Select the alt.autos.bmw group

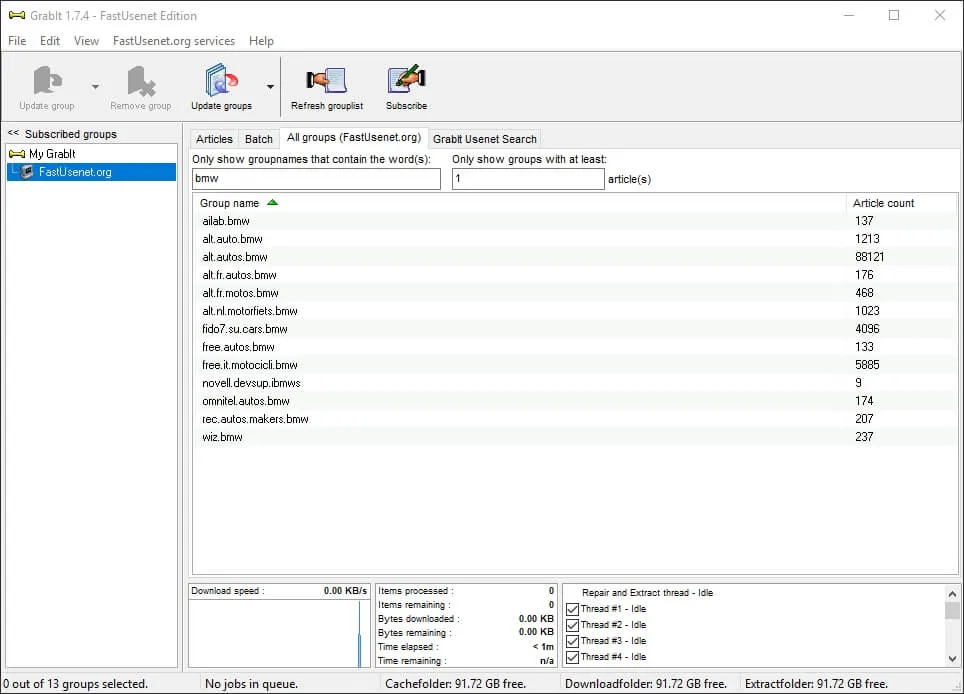coord(575,257)
